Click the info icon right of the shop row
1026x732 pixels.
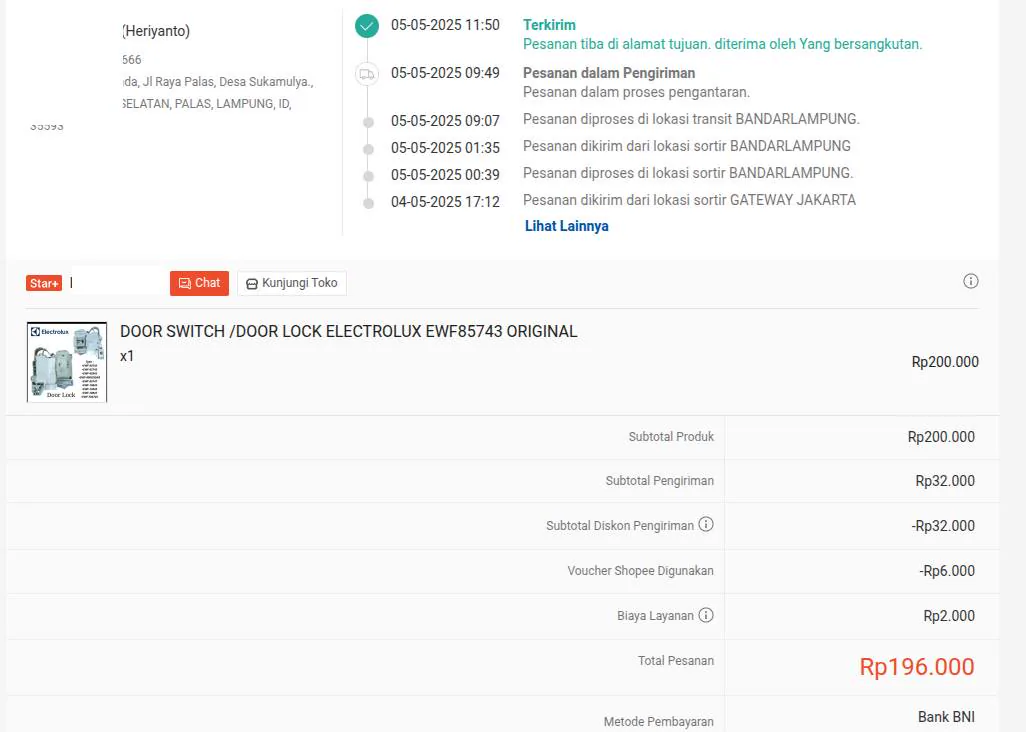tap(970, 281)
